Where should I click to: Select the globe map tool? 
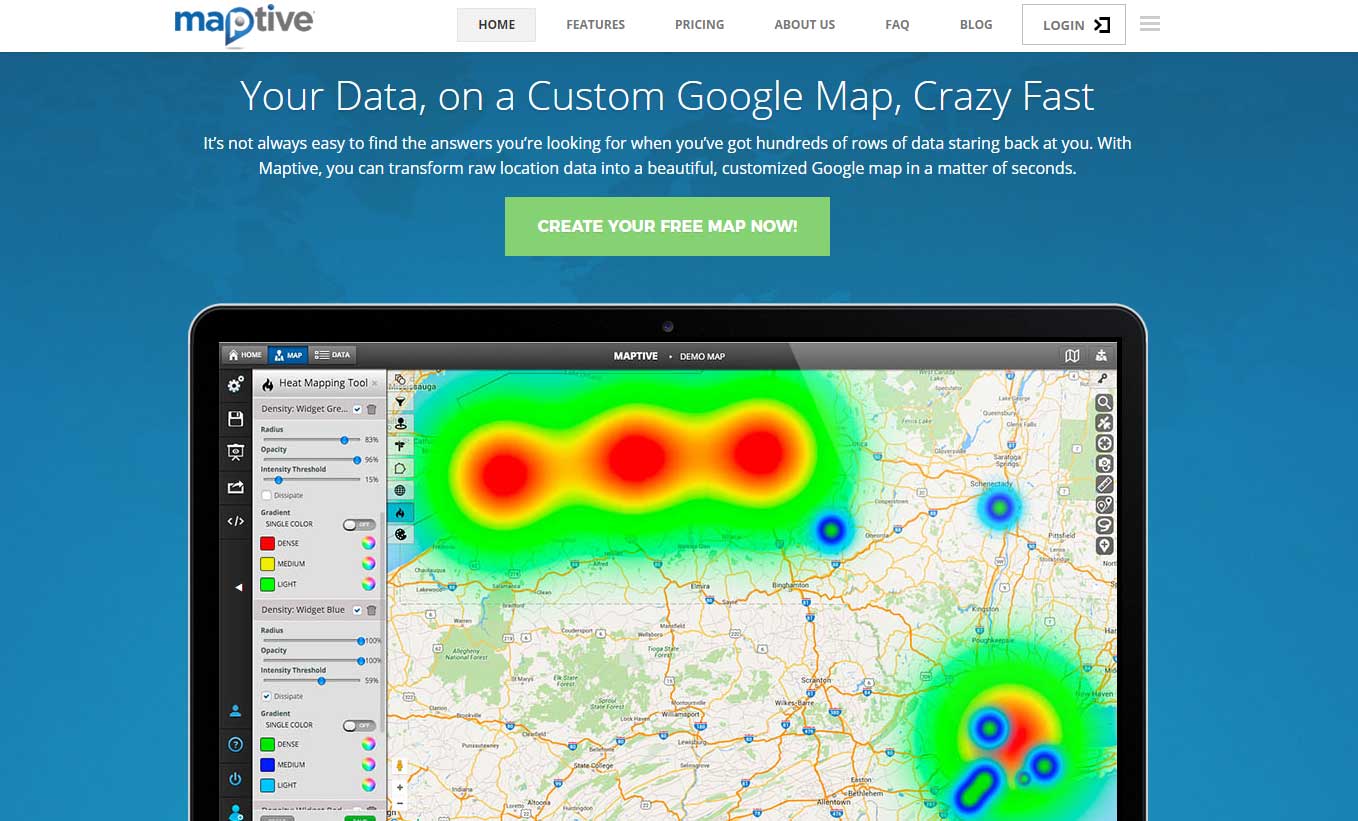[400, 490]
